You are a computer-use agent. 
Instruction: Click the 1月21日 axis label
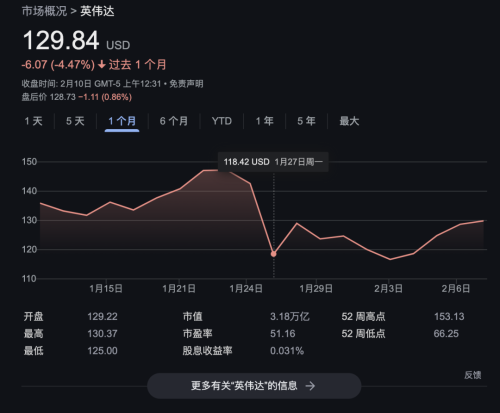pos(179,288)
